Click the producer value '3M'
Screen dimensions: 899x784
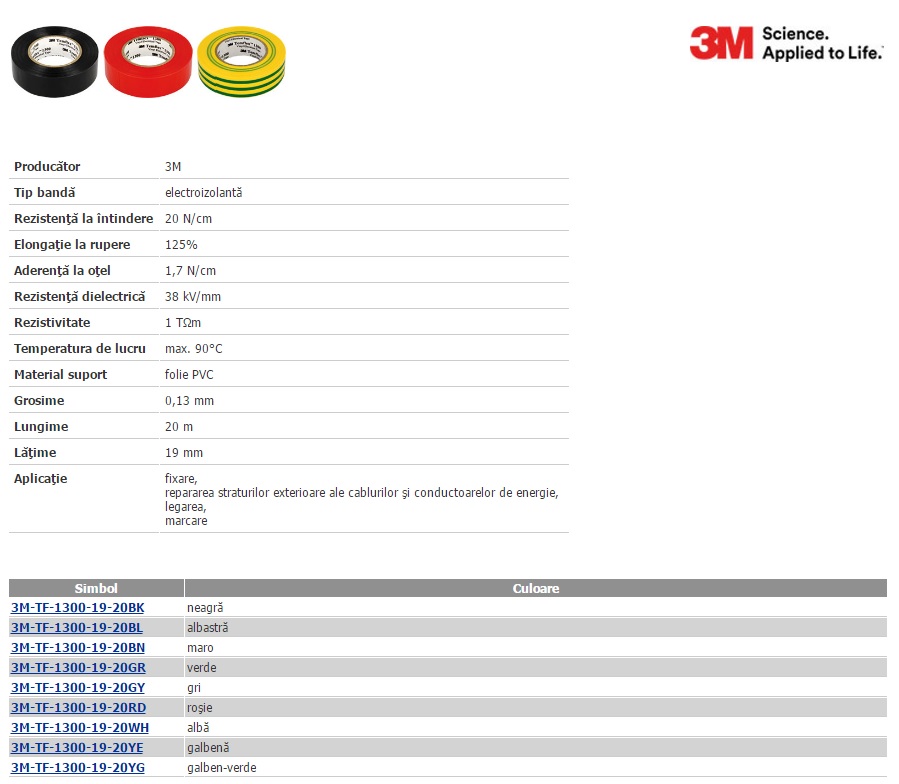173,167
